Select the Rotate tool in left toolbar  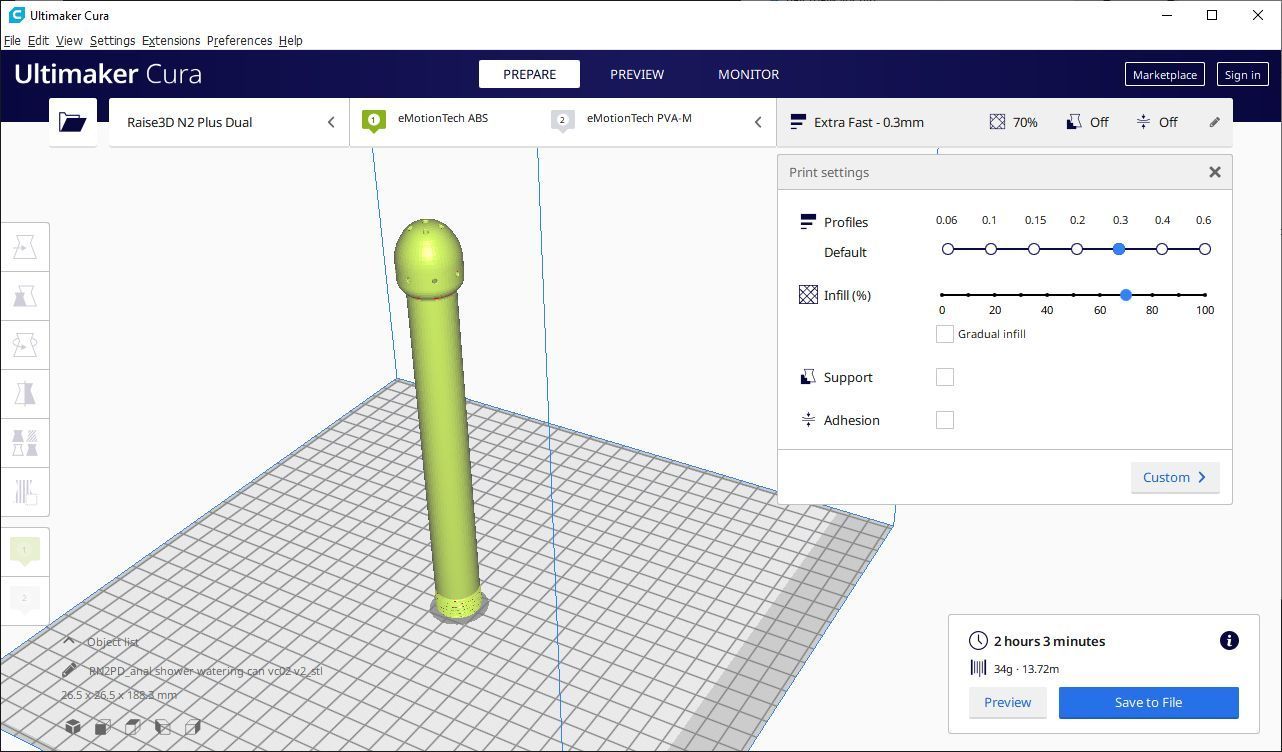pos(25,345)
